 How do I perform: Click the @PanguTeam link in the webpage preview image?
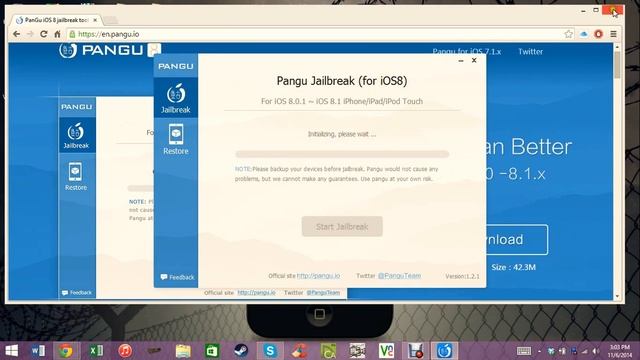tap(323, 293)
